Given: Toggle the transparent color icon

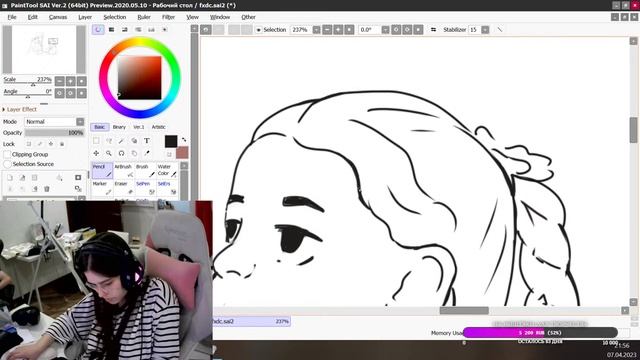Looking at the screenshot, I should tap(169, 154).
